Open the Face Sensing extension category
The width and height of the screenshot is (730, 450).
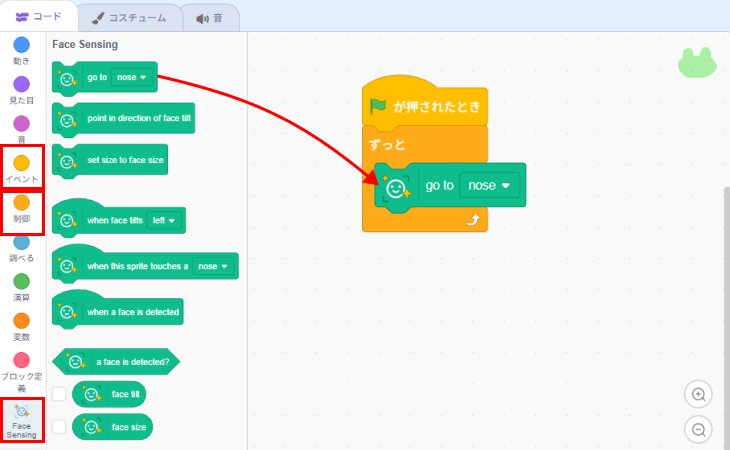click(x=22, y=420)
